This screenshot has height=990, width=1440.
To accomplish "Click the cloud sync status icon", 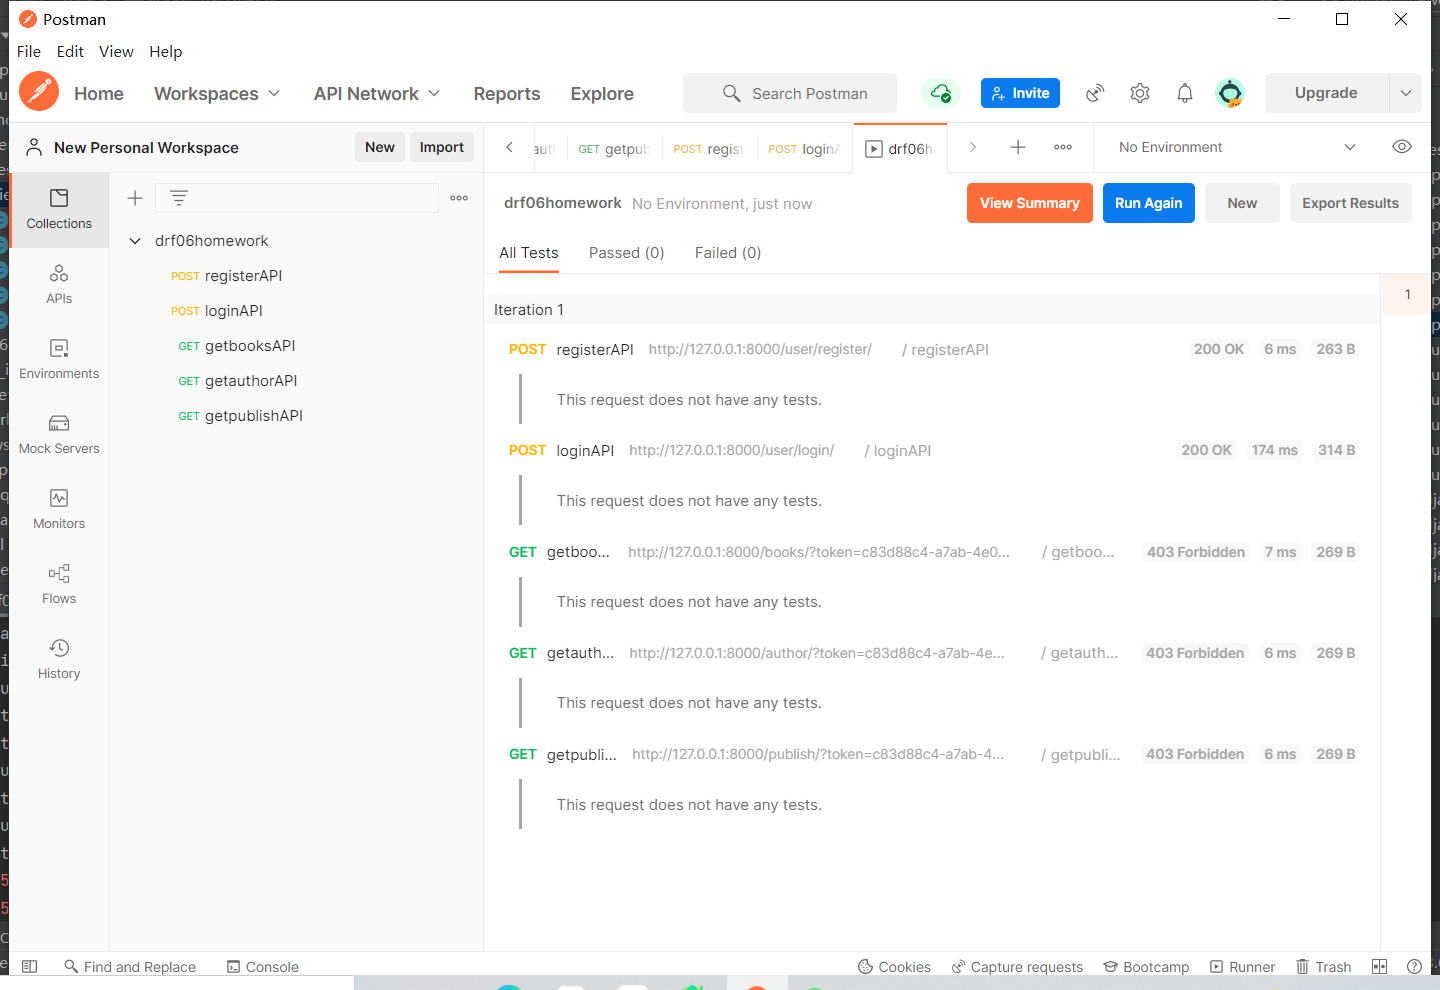I will tap(940, 93).
